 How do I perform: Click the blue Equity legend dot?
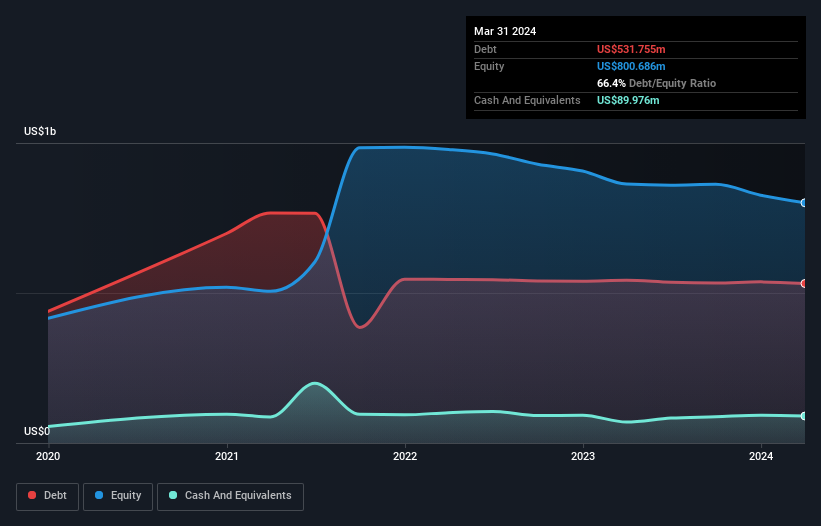pos(98,495)
